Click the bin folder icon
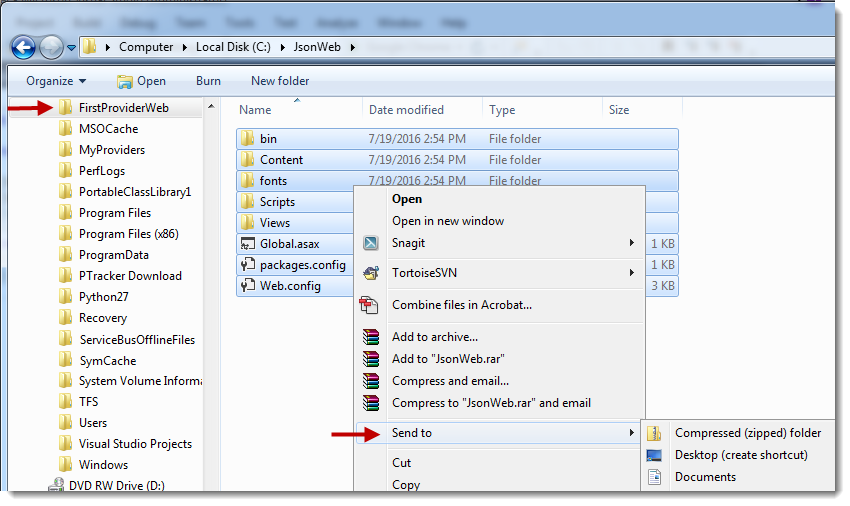The width and height of the screenshot is (850, 506). point(247,139)
